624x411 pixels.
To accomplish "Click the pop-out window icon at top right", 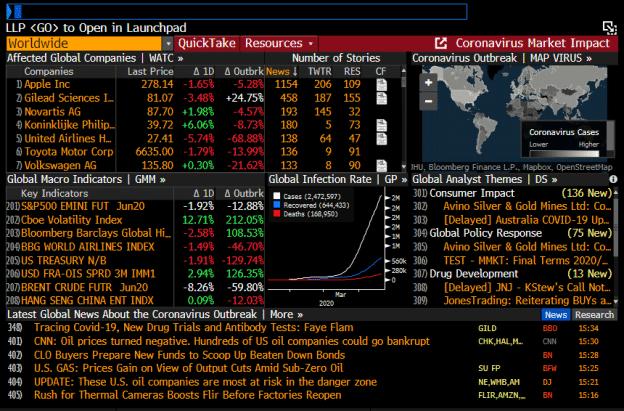I will click(x=610, y=27).
